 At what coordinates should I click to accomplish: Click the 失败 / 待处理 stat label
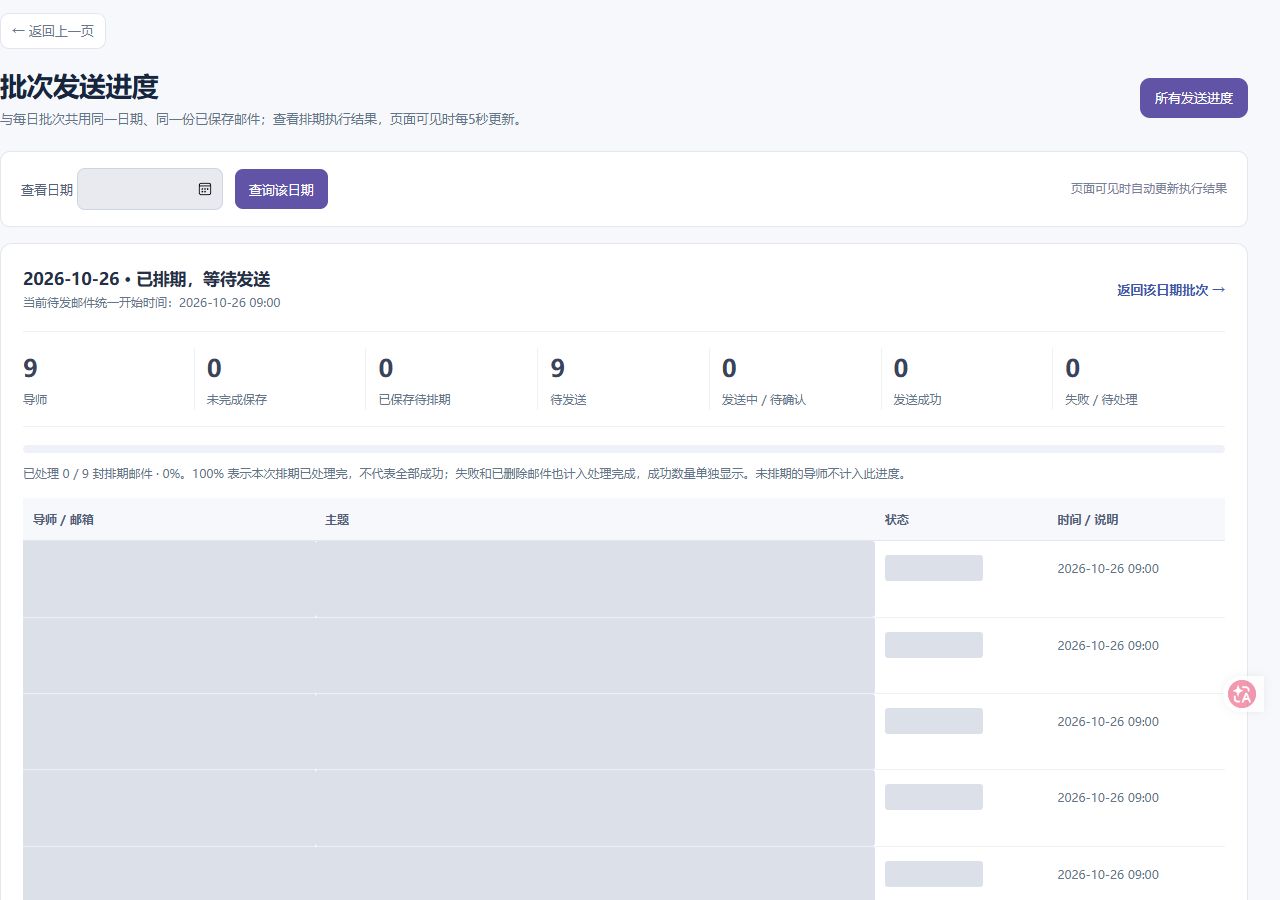(1101, 400)
